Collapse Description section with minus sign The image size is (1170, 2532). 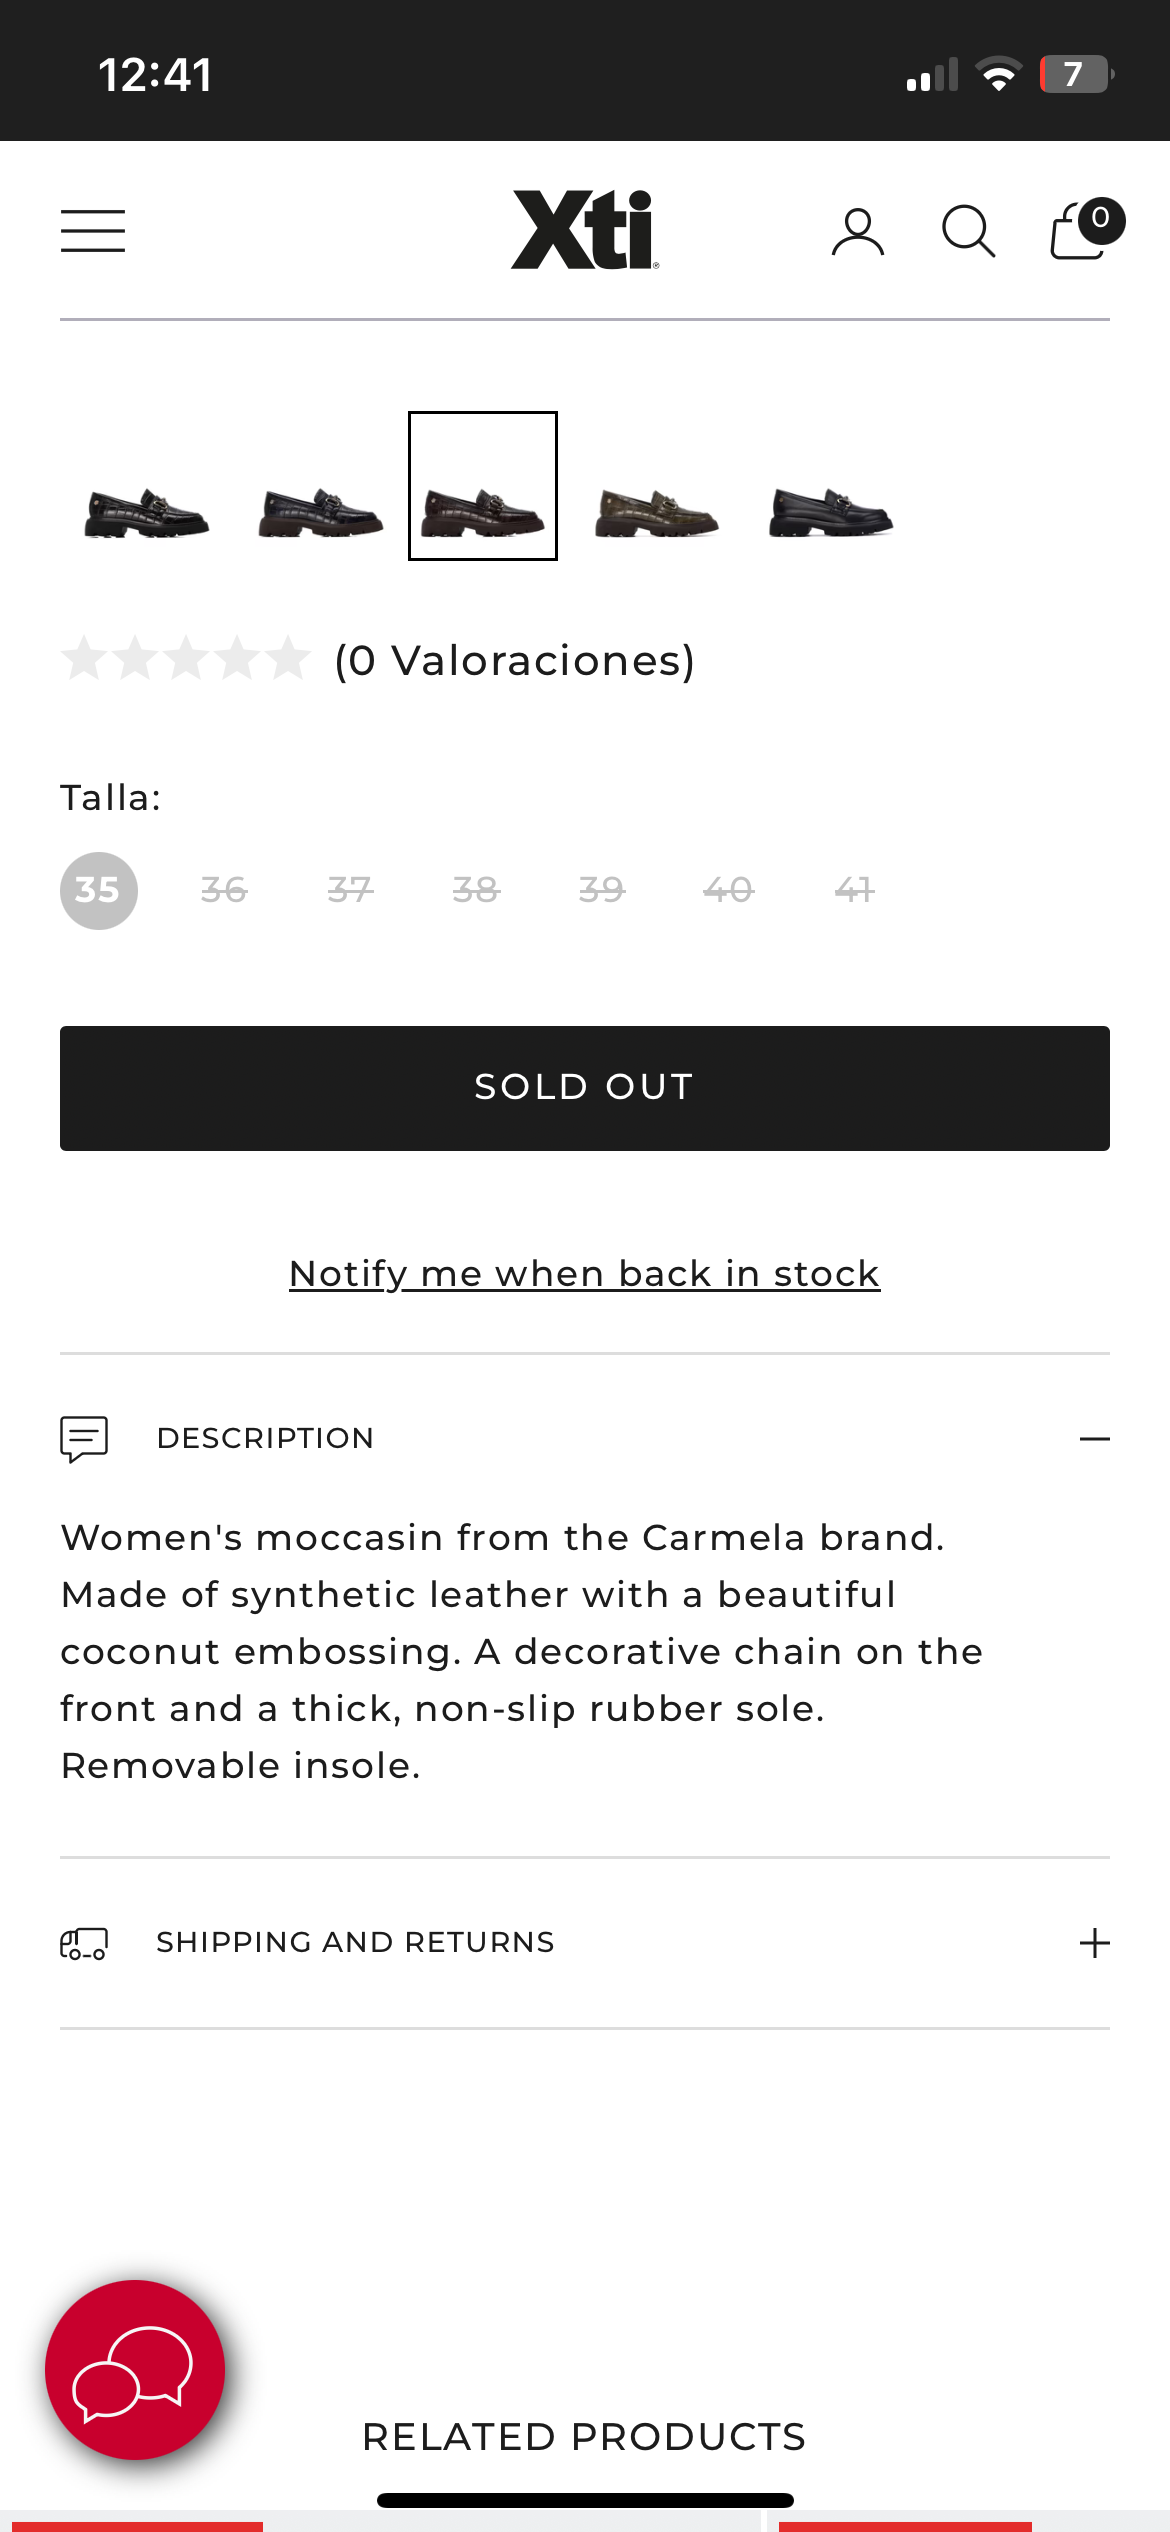pyautogui.click(x=1094, y=1438)
